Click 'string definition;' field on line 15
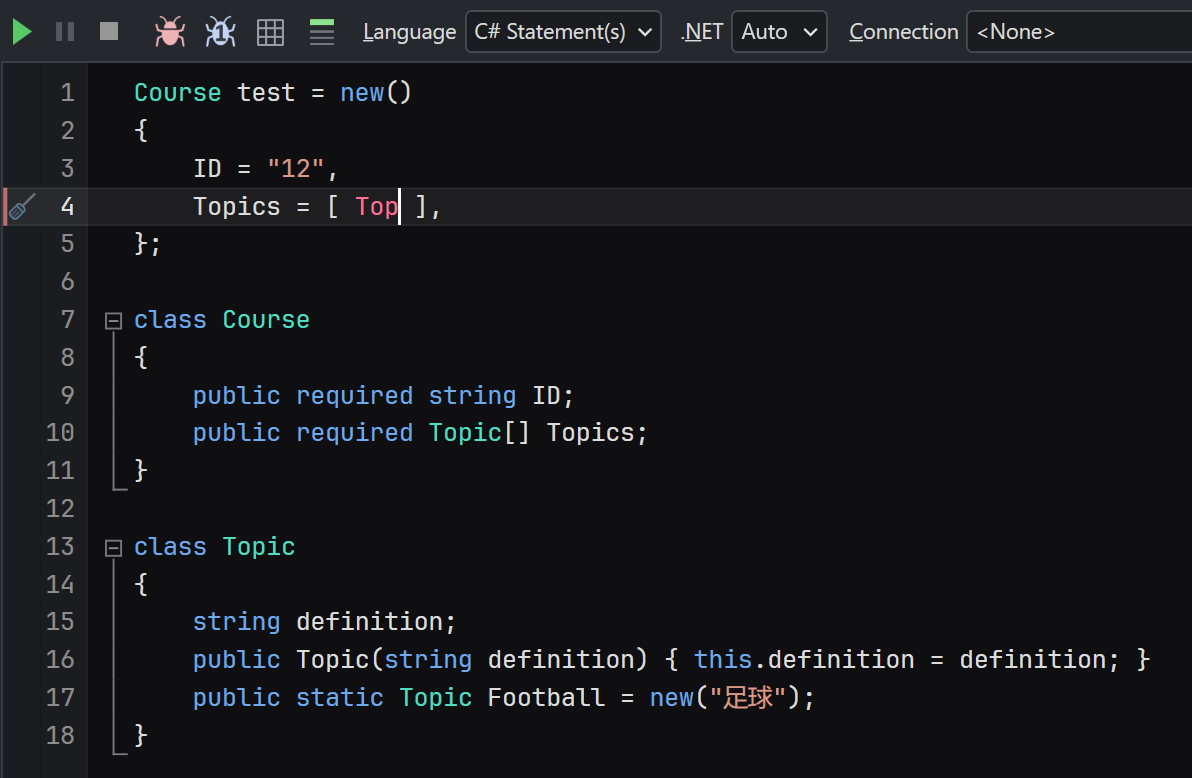Image resolution: width=1192 pixels, height=778 pixels. 324,622
